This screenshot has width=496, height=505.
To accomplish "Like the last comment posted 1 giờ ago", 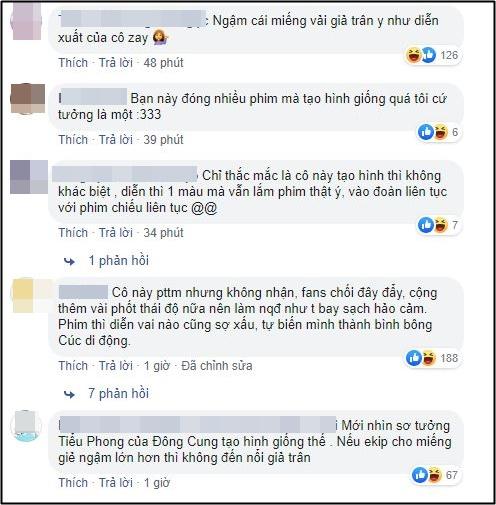I will click(73, 483).
